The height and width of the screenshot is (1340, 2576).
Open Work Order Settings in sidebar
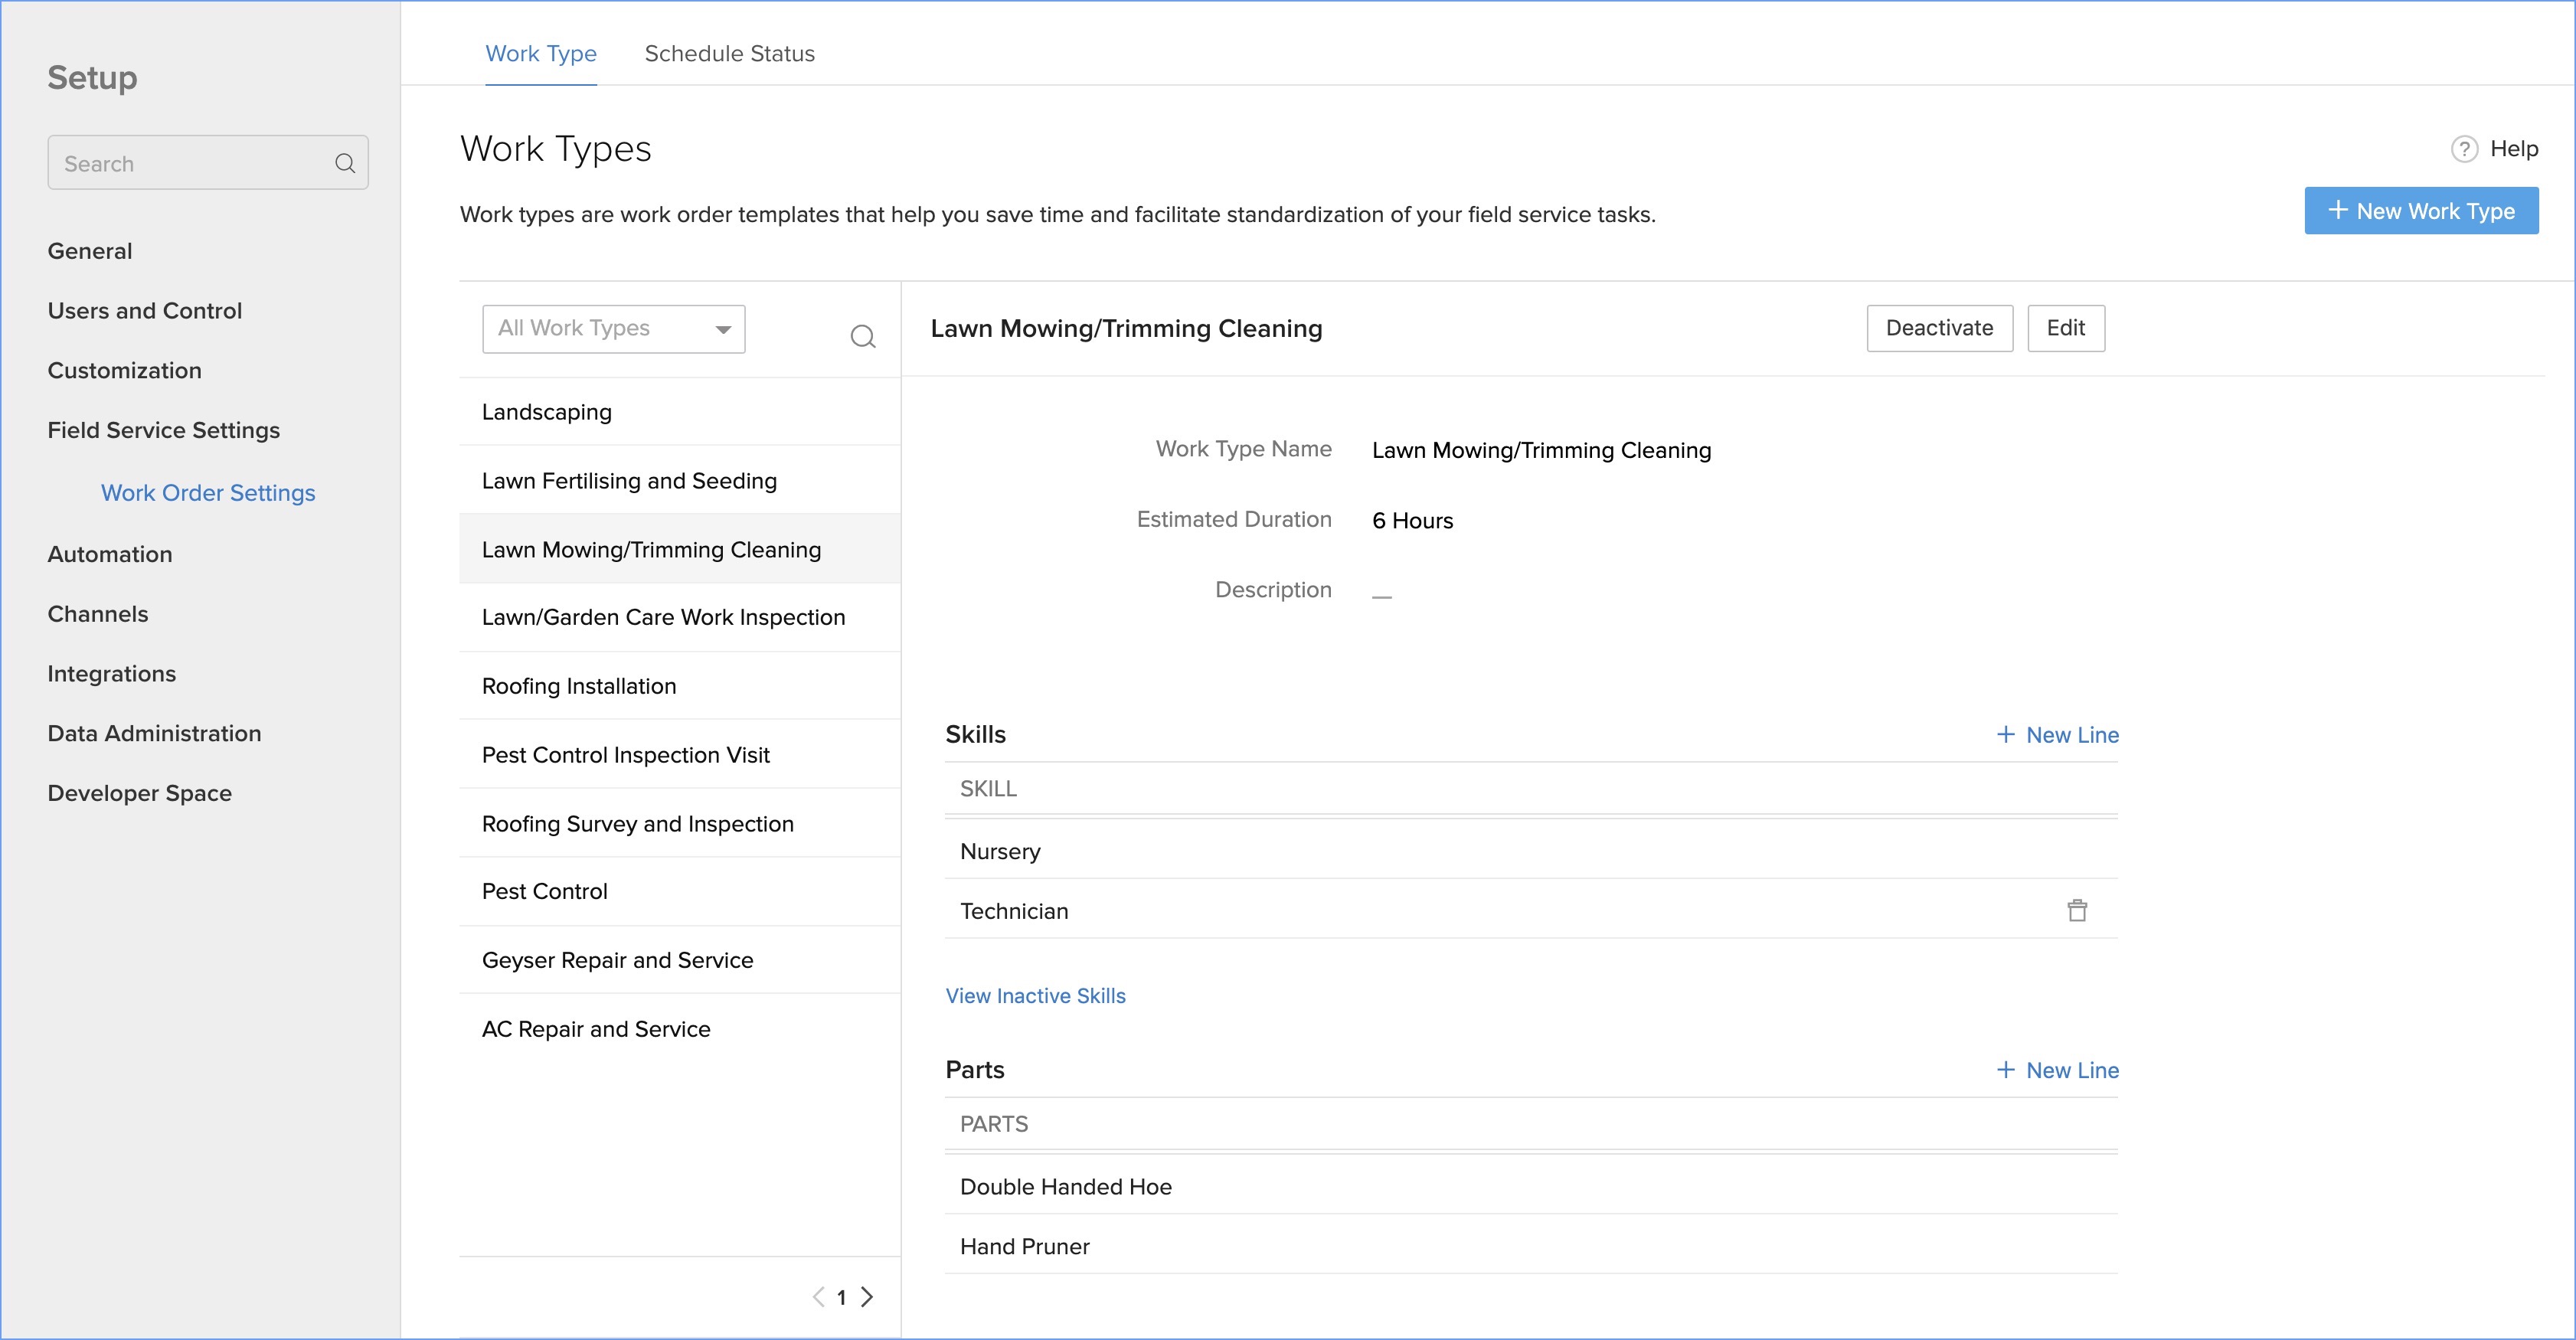coord(208,493)
